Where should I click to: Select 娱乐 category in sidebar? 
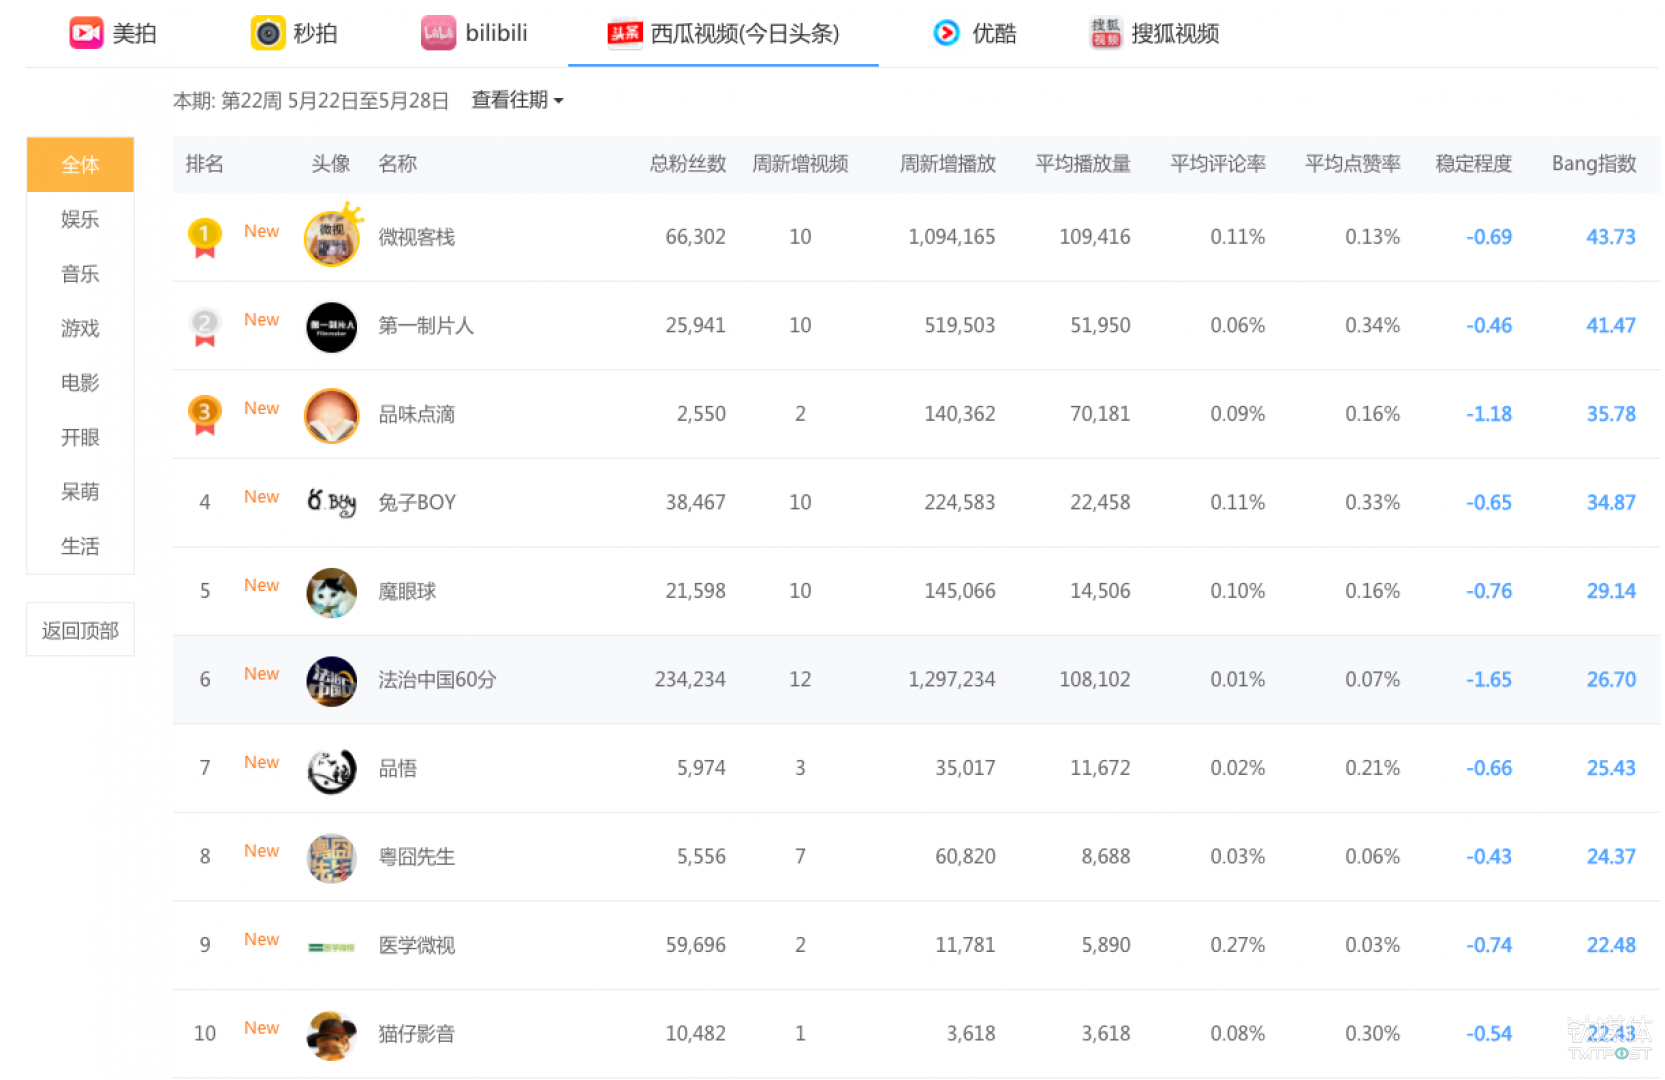80,219
